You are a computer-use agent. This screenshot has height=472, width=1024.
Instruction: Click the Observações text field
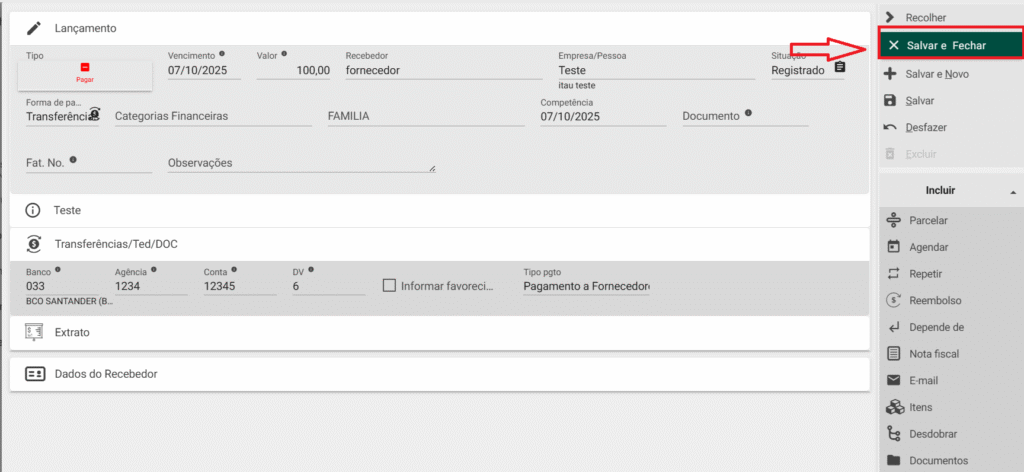[x=300, y=162]
